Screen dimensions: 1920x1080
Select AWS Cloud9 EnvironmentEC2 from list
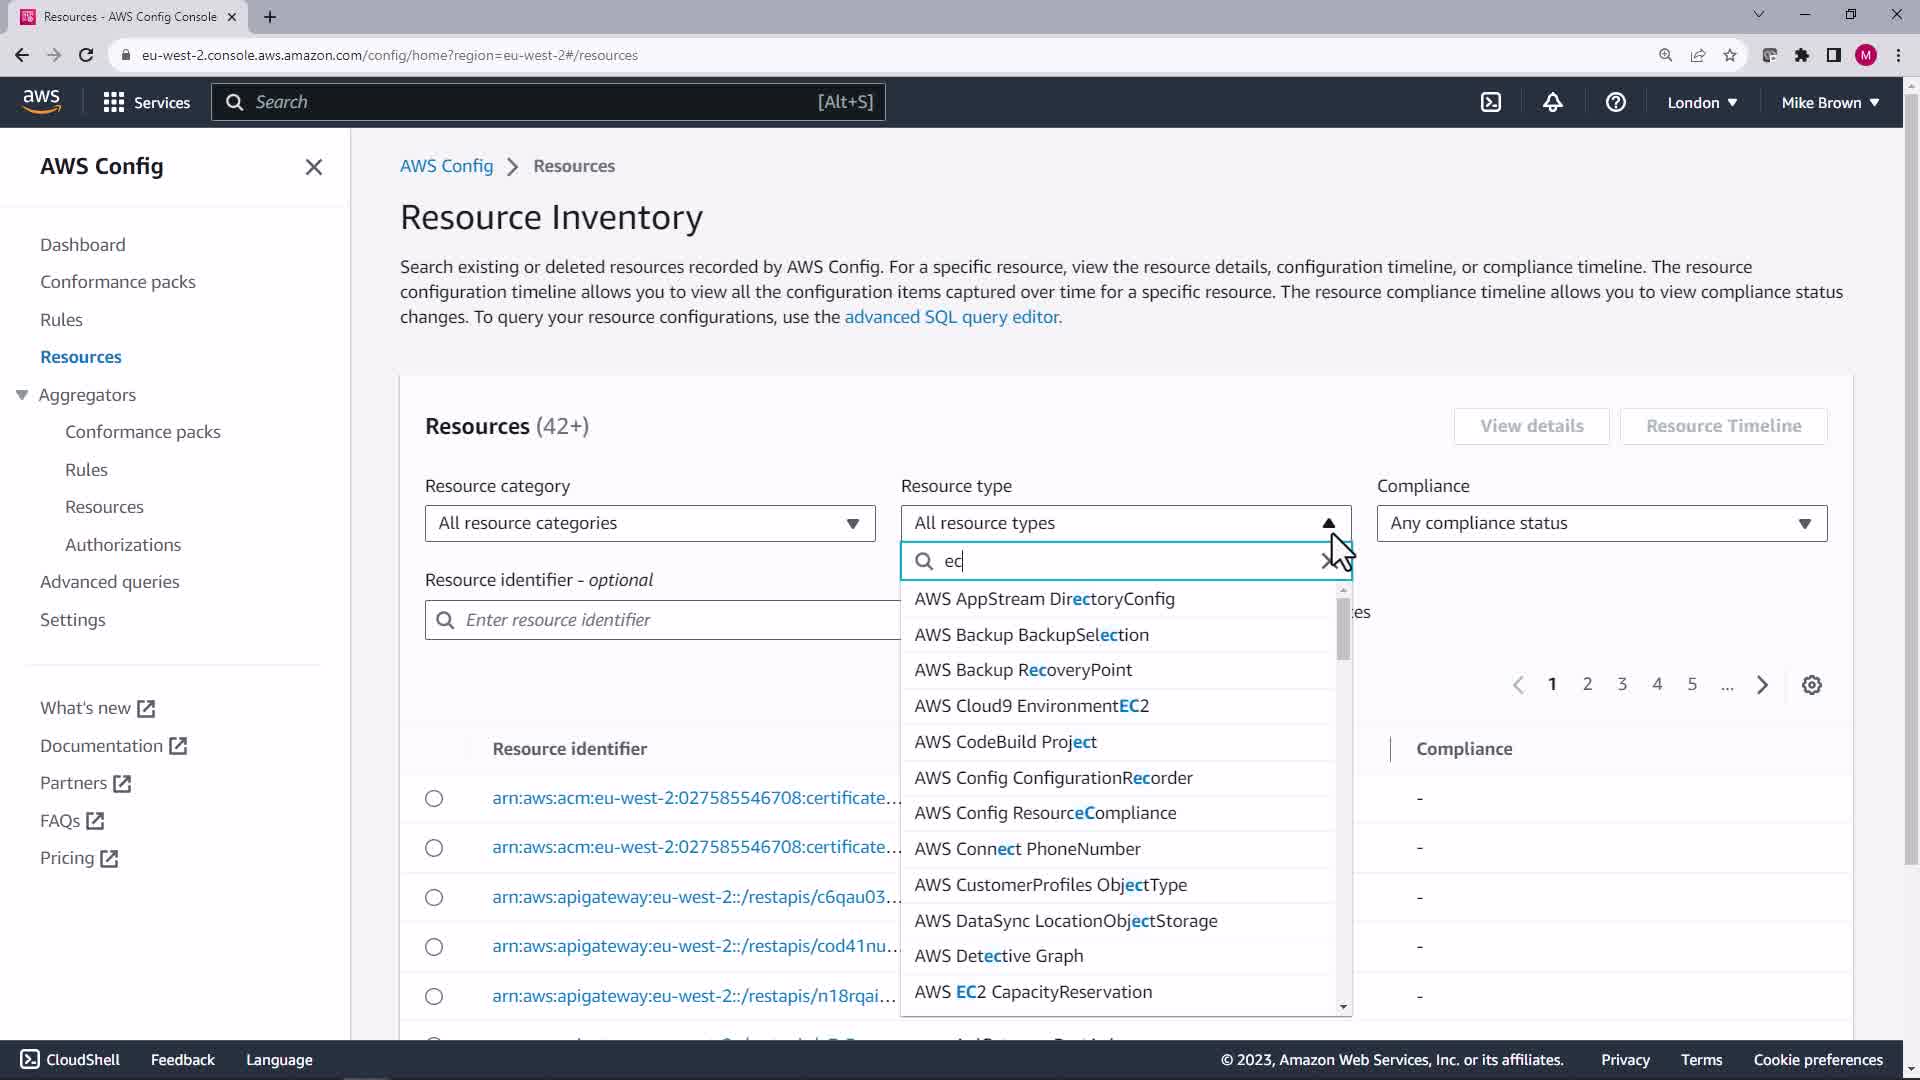click(x=1031, y=706)
